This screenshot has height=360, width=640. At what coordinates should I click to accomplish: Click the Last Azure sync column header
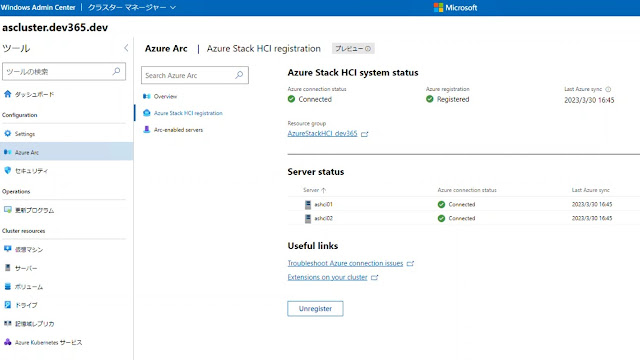coord(590,190)
